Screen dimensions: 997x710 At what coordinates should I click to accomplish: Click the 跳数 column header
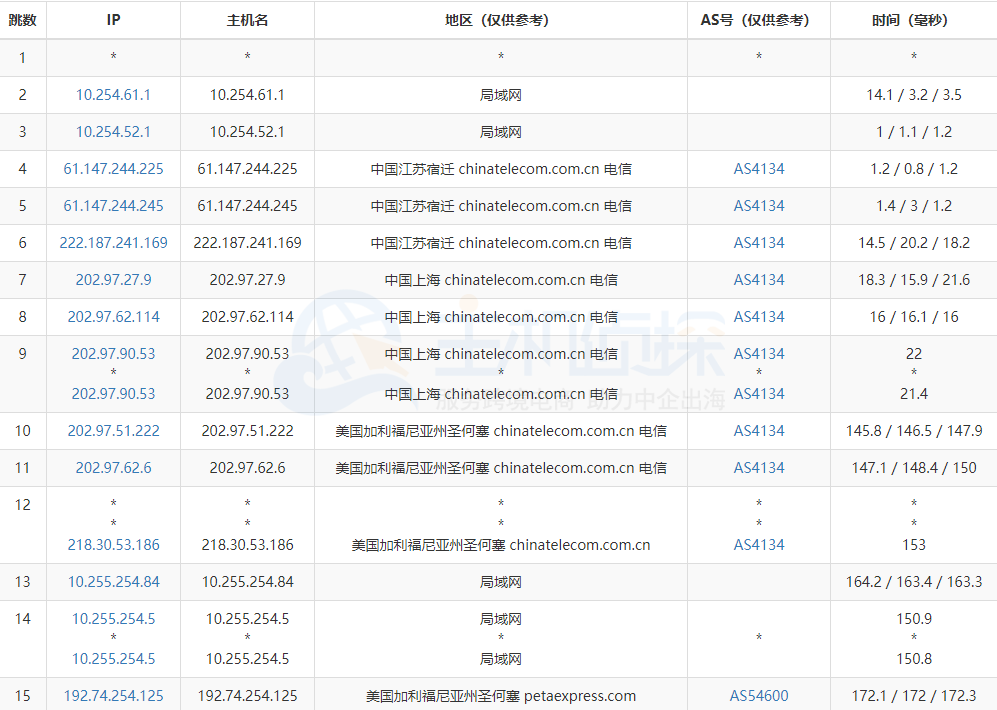pos(22,20)
